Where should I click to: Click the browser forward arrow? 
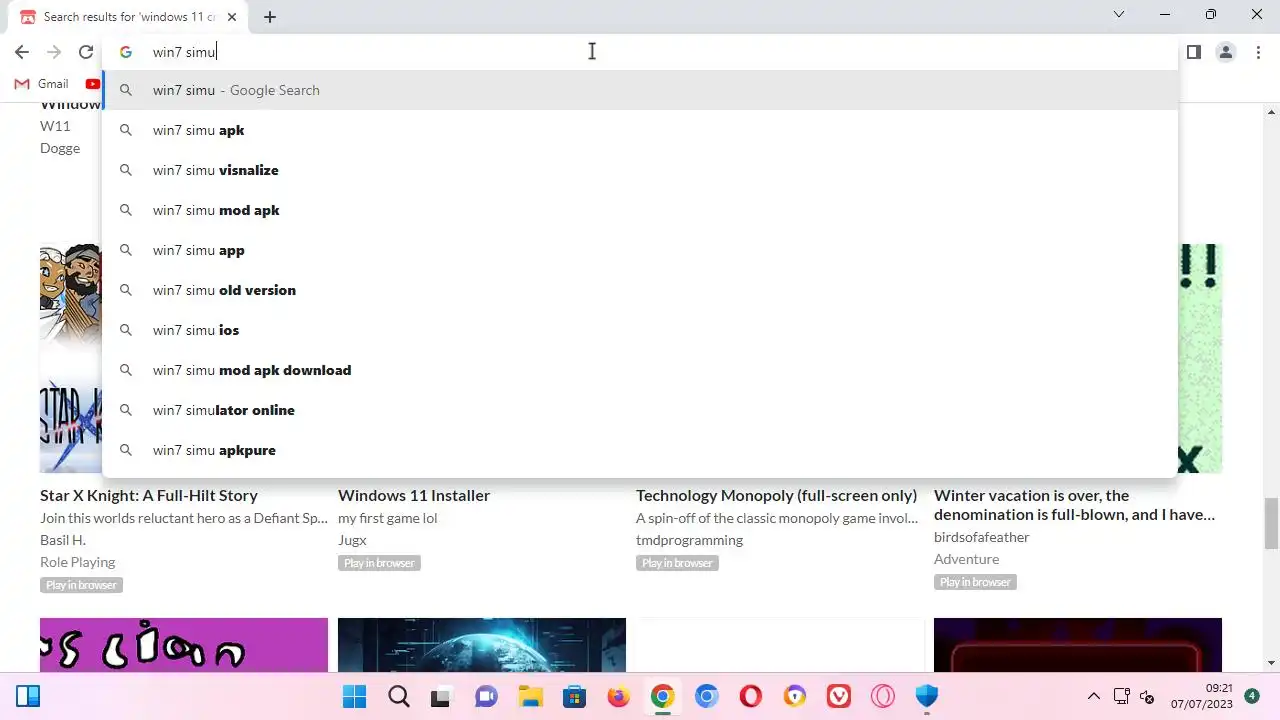click(x=54, y=52)
